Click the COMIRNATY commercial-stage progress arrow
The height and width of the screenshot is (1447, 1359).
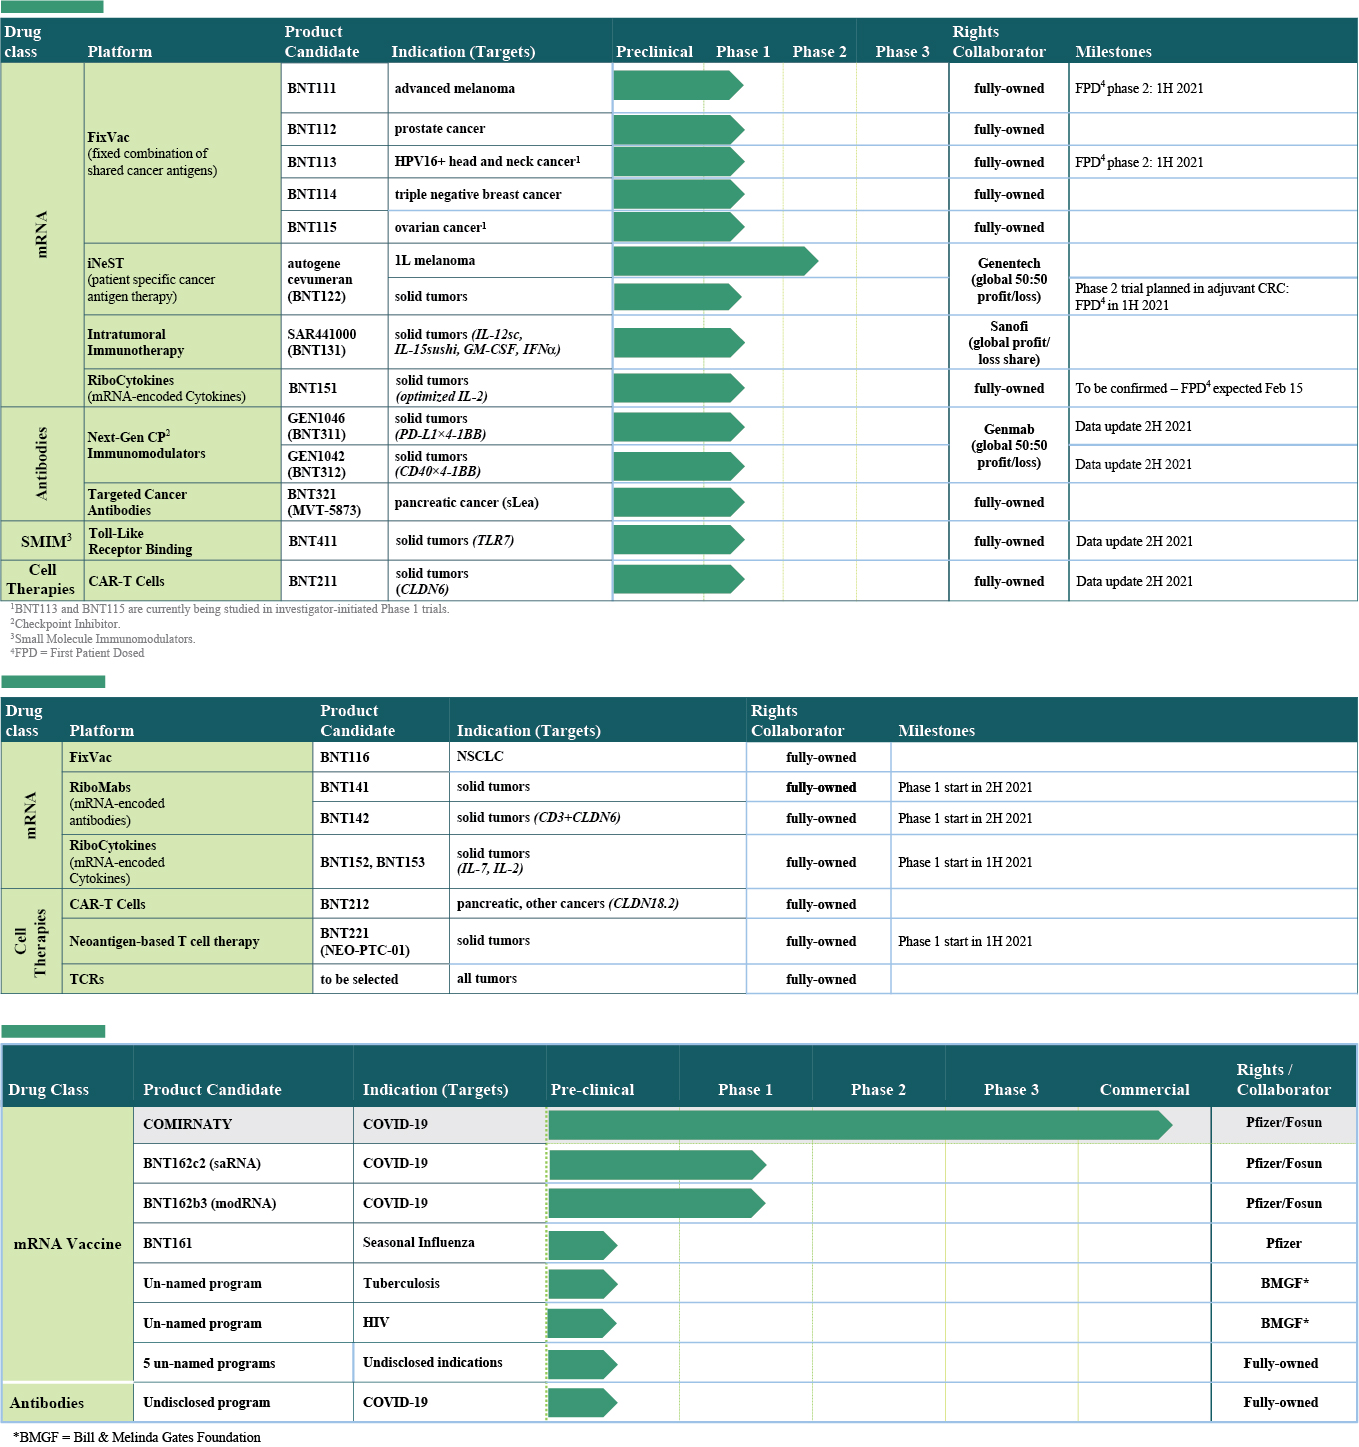coord(860,1125)
